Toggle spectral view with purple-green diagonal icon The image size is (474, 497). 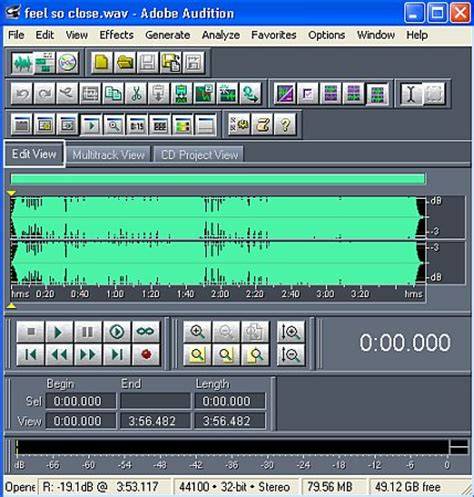[x=285, y=94]
